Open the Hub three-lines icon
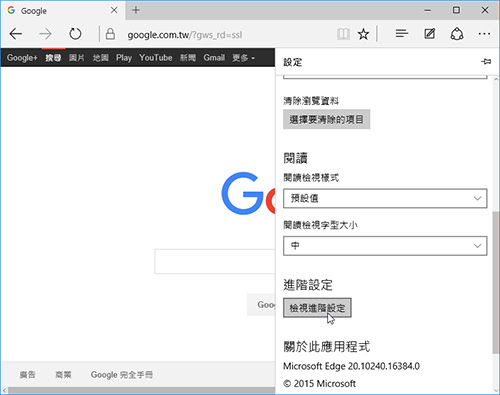The height and width of the screenshot is (395, 500). coord(402,33)
